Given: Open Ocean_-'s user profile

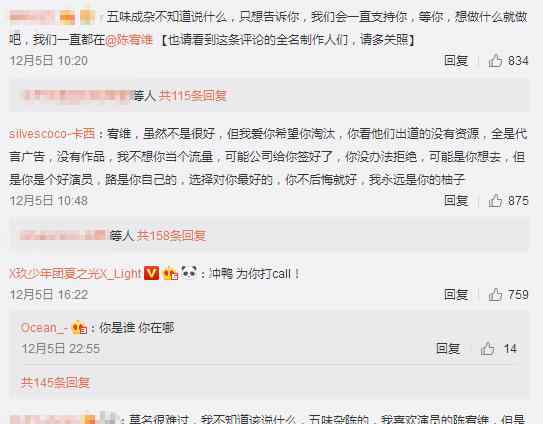Looking at the screenshot, I should point(44,328).
